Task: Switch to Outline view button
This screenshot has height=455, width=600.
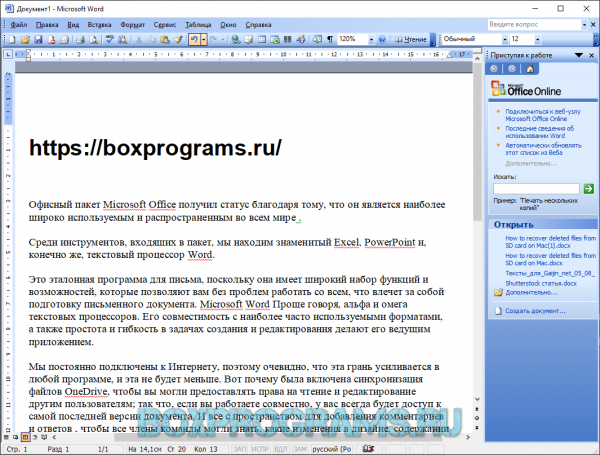Action: tap(35, 437)
